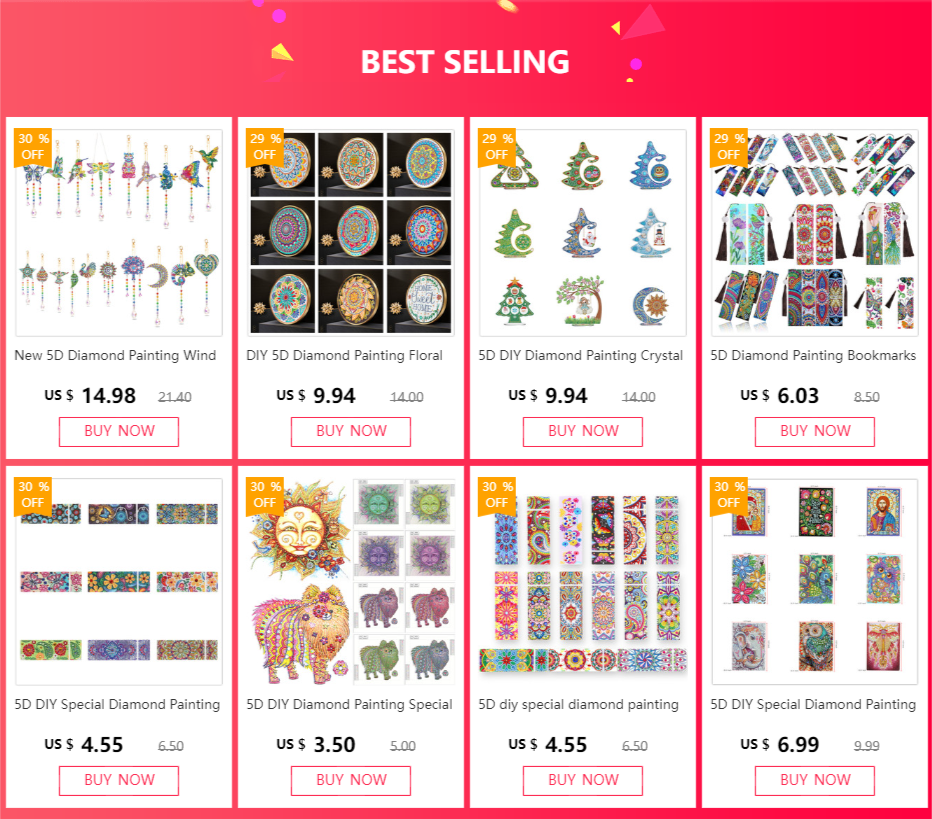Open the sun and dog painting thumbnail

point(351,581)
